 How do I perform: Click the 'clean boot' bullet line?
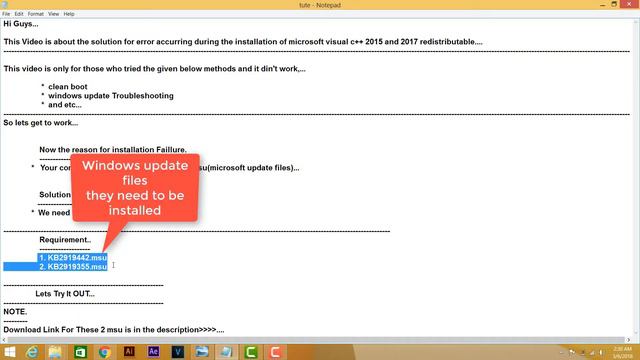click(68, 87)
